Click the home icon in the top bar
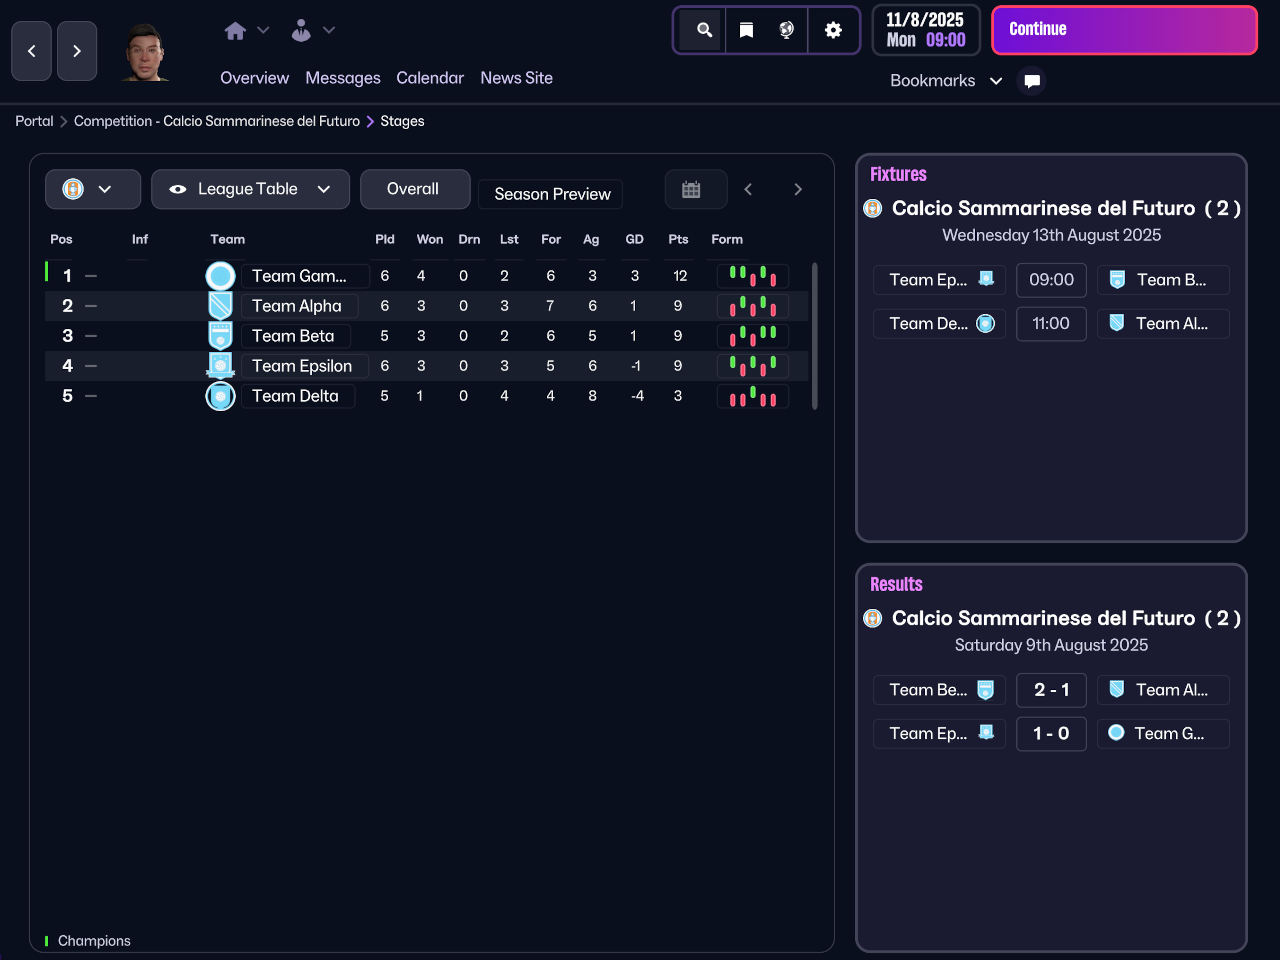 coord(235,31)
